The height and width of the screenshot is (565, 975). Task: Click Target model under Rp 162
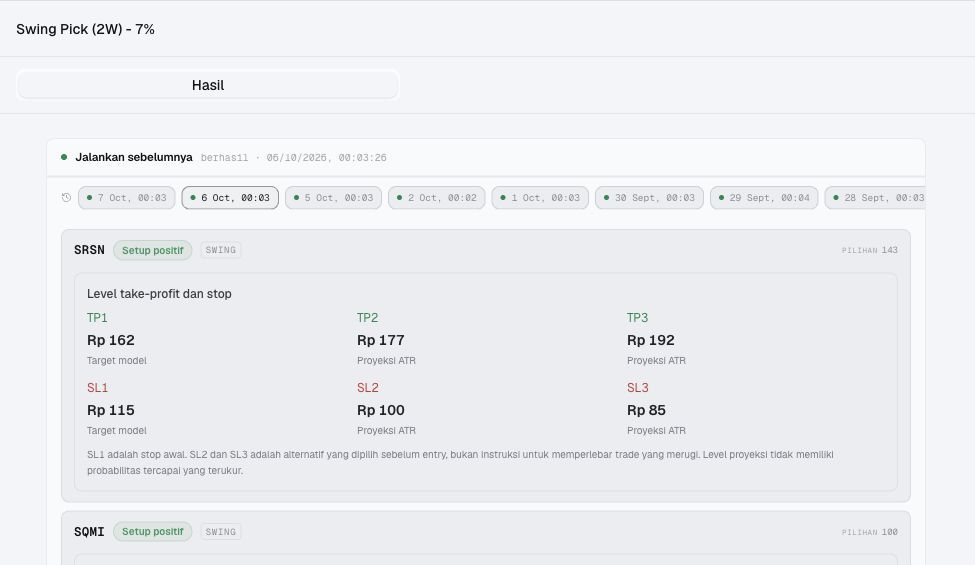point(117,361)
